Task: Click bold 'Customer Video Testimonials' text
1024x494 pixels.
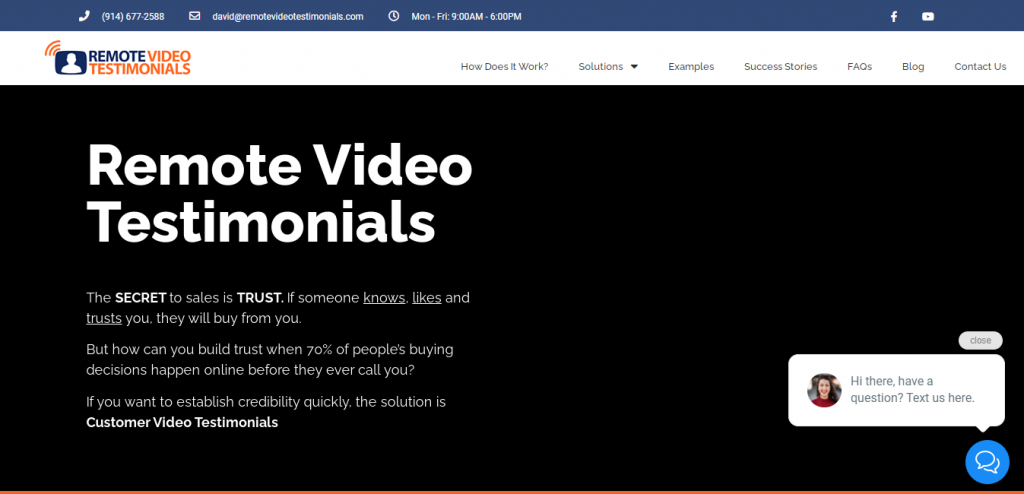Action: pos(182,422)
